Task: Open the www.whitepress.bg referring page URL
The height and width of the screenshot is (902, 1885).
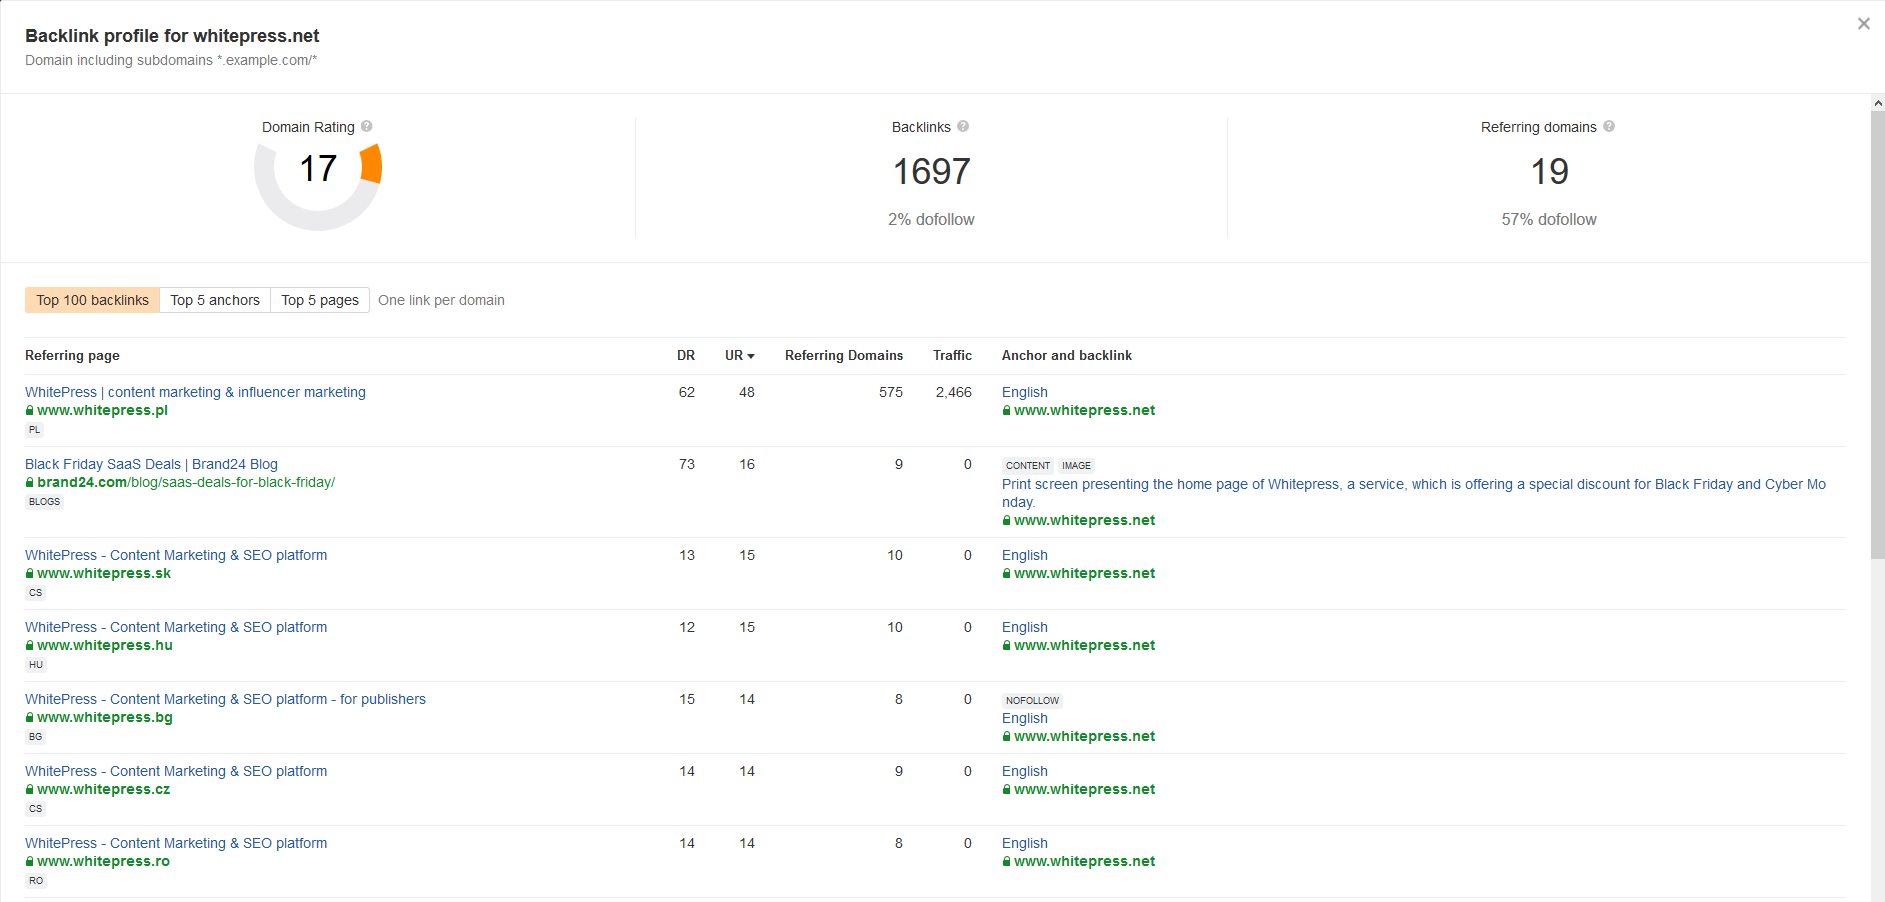Action: point(105,717)
